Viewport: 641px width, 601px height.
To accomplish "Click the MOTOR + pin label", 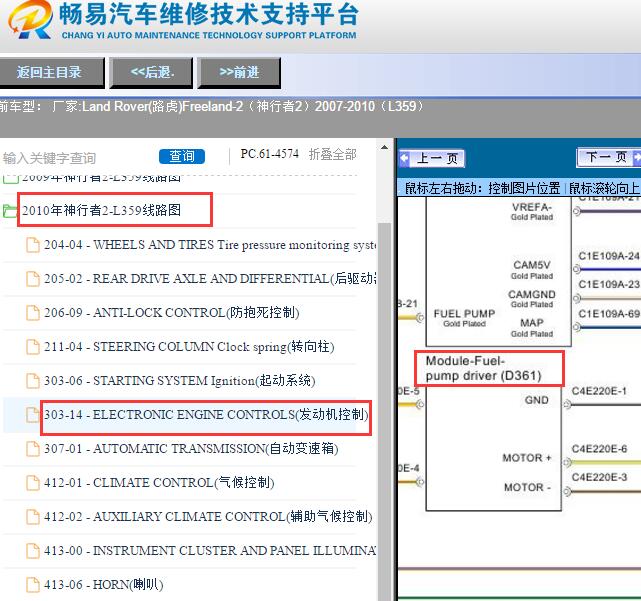I will tap(527, 458).
